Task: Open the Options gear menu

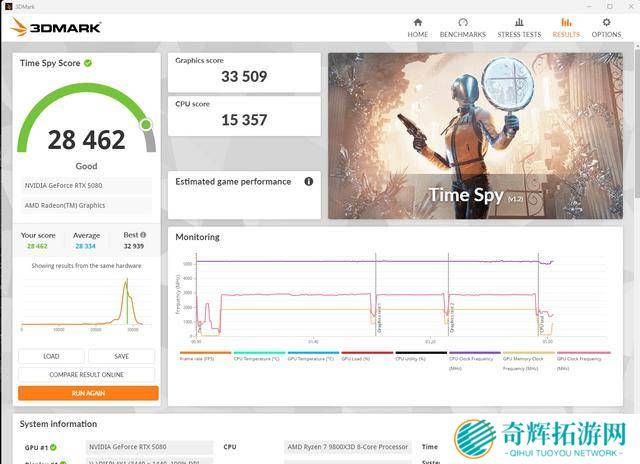Action: point(606,27)
